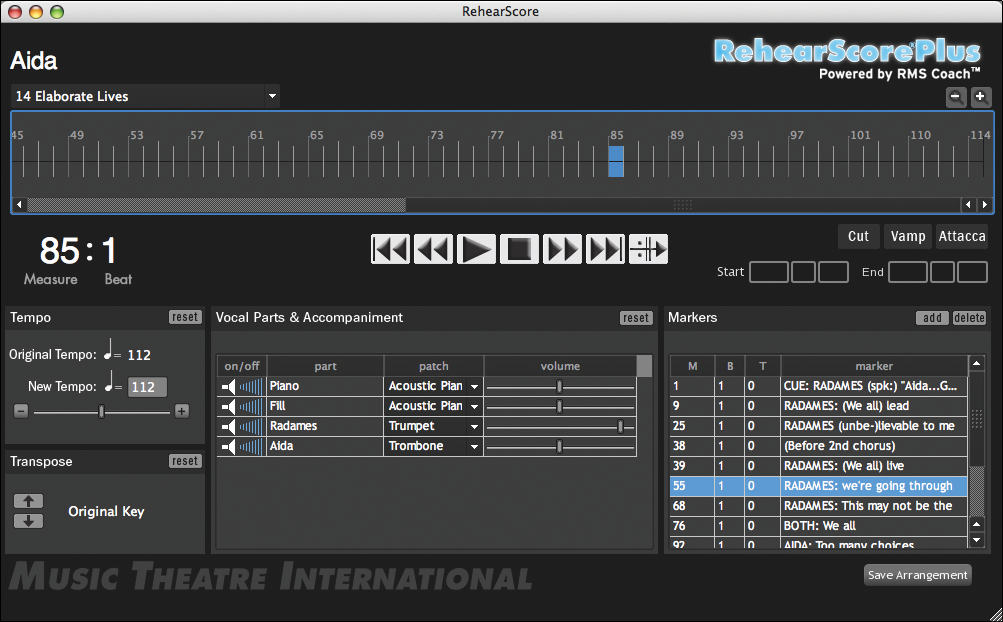Screen dimensions: 1003x622
Task: Click the timeline scrollbar rightmost arrow
Action: [984, 205]
